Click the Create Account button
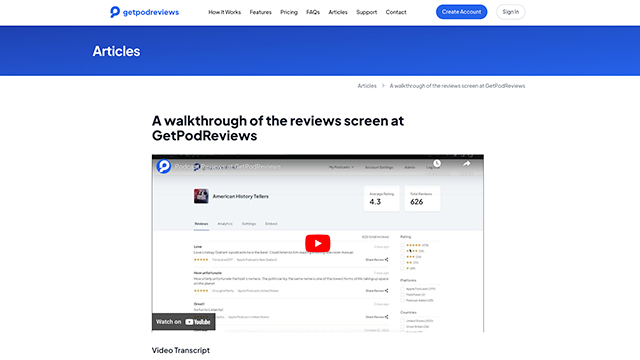Screen dimensions: 640x360 coord(461,12)
